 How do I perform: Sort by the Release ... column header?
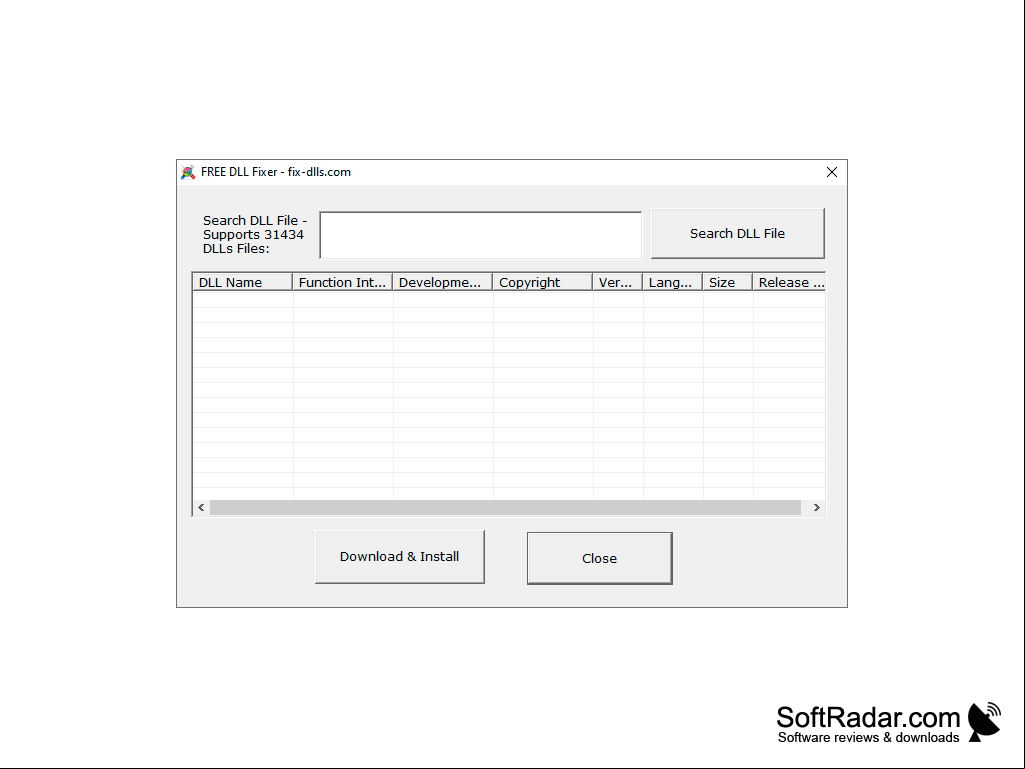tap(789, 282)
